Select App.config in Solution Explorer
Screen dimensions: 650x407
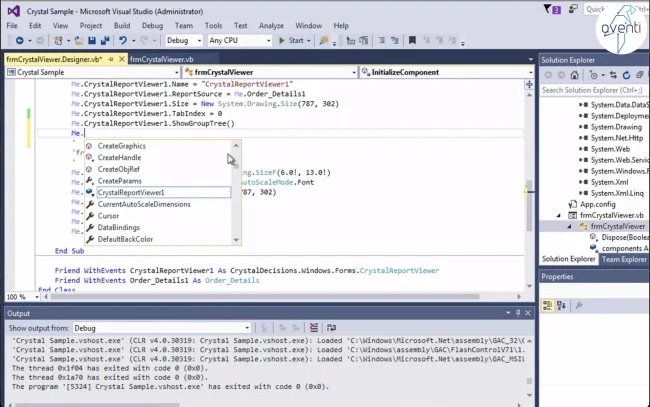[597, 204]
